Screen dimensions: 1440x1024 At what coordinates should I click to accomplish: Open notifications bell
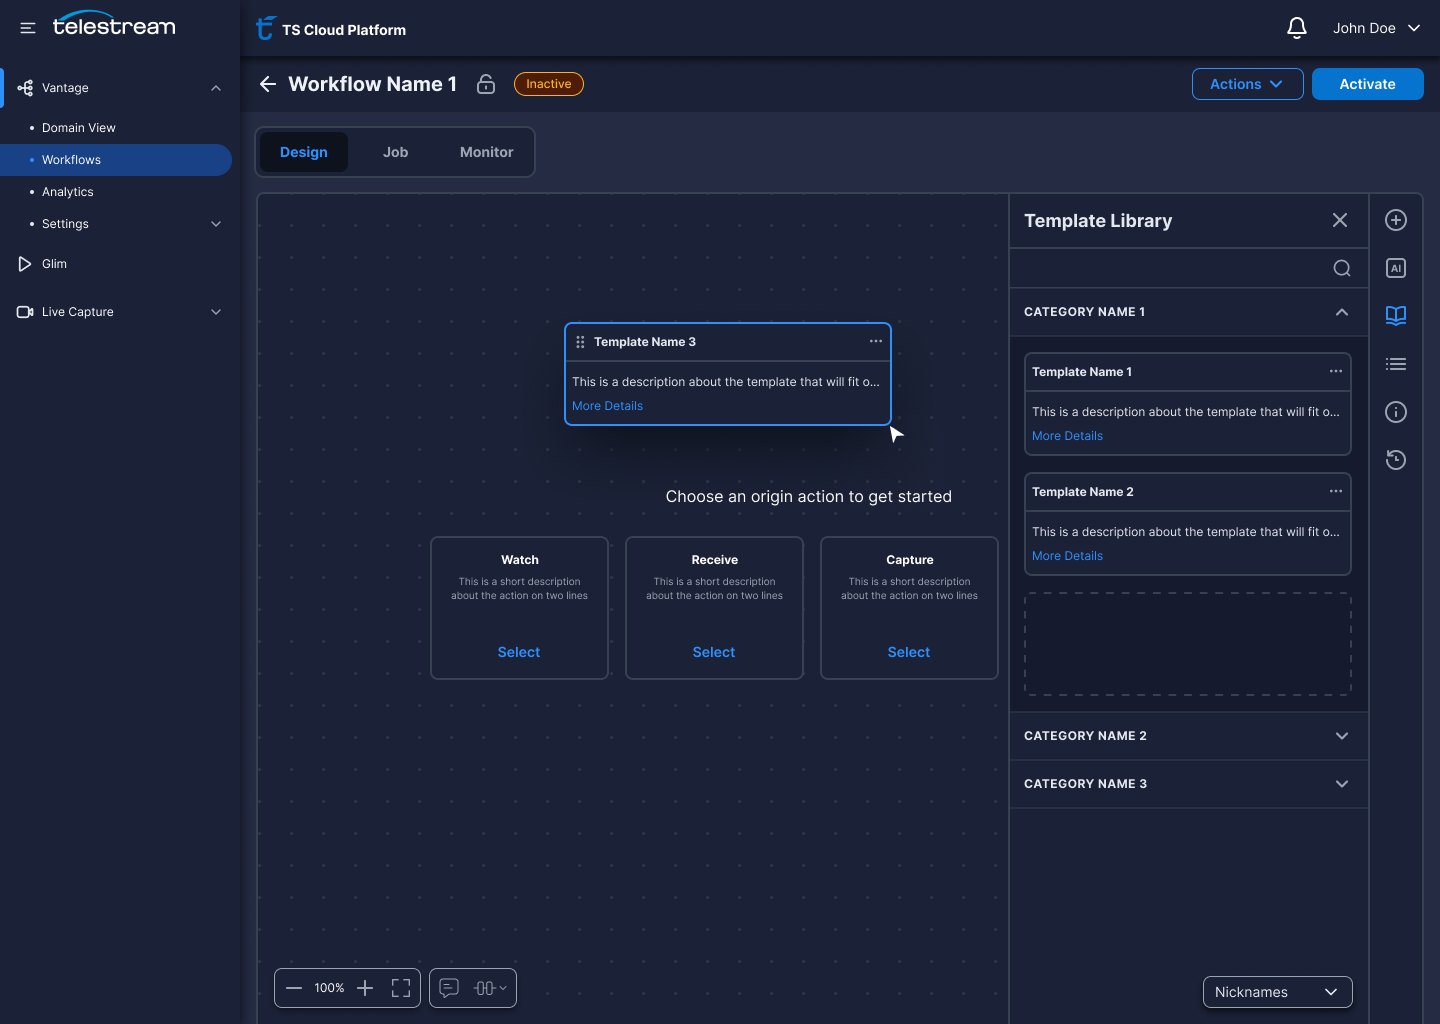[1296, 28]
